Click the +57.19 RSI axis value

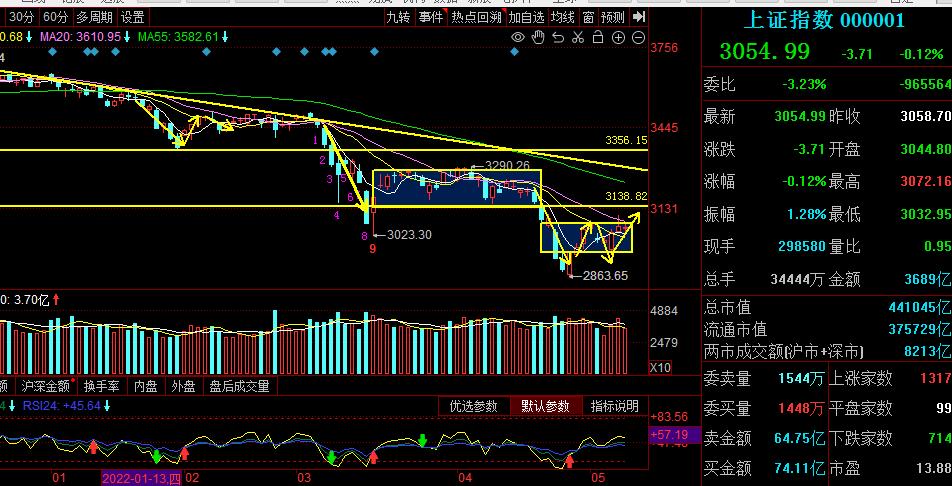click(668, 435)
